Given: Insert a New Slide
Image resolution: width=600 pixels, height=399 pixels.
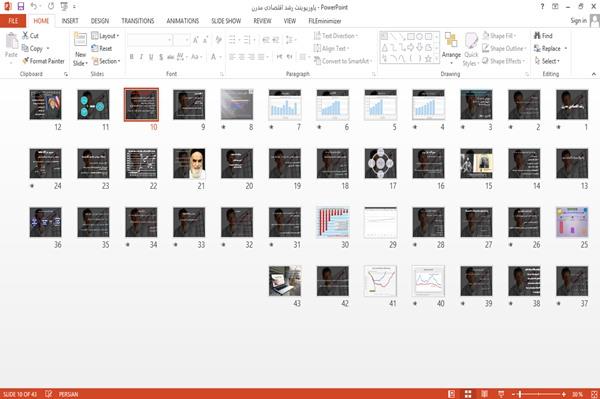Looking at the screenshot, I should 80,49.
